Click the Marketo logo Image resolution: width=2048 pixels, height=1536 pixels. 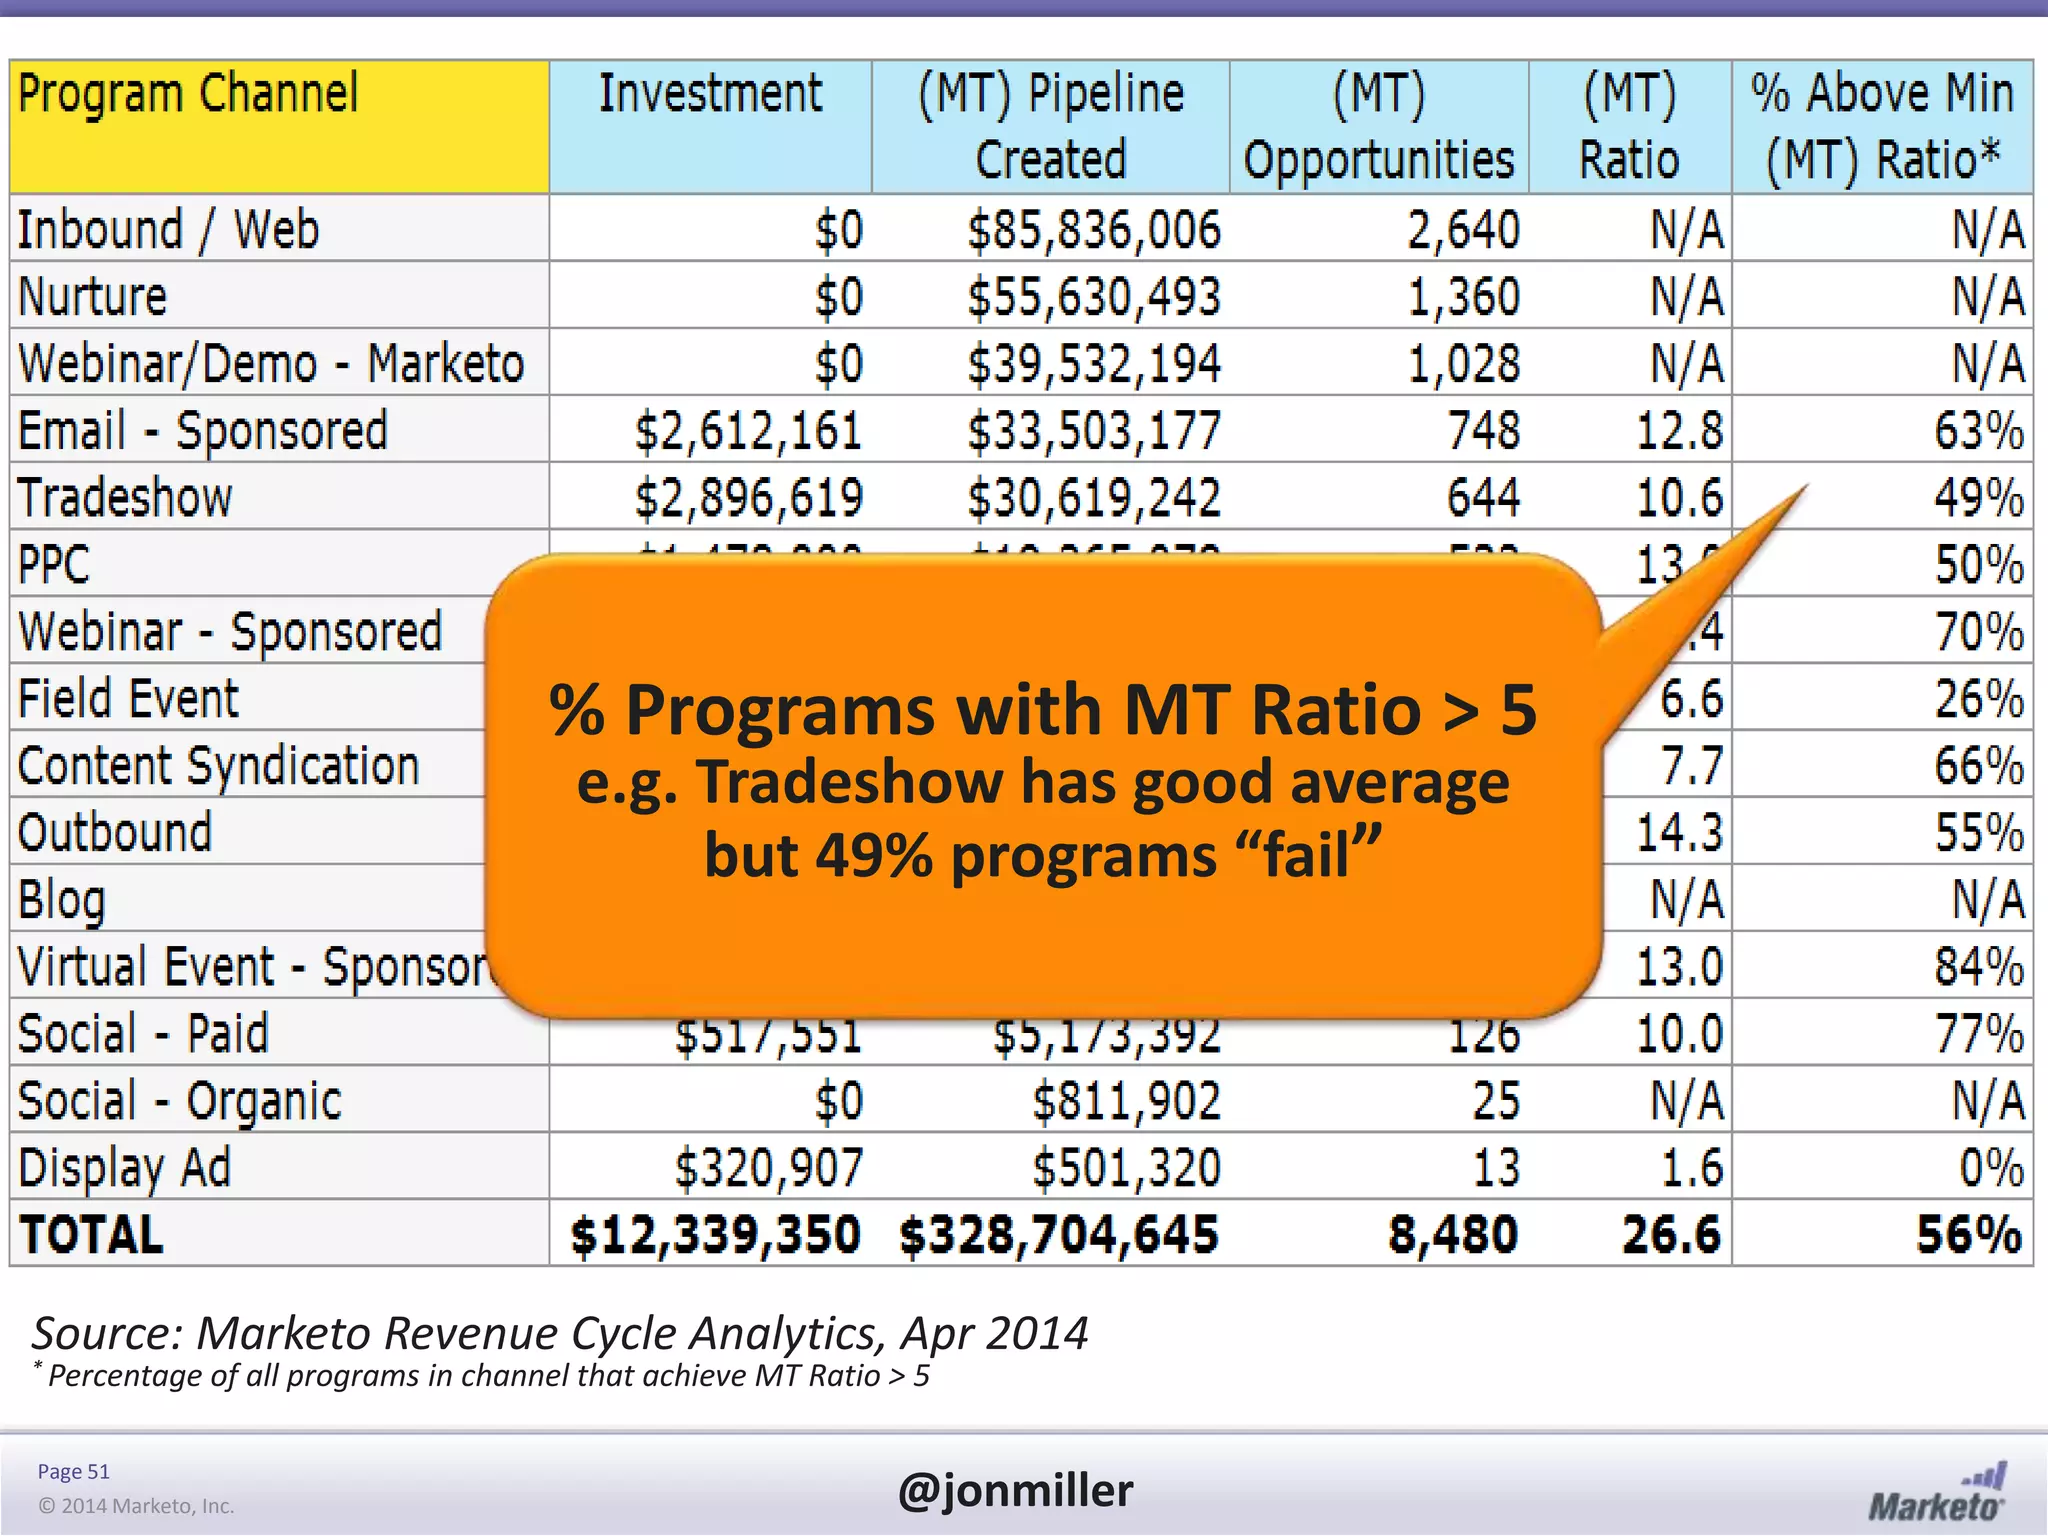coord(1937,1492)
